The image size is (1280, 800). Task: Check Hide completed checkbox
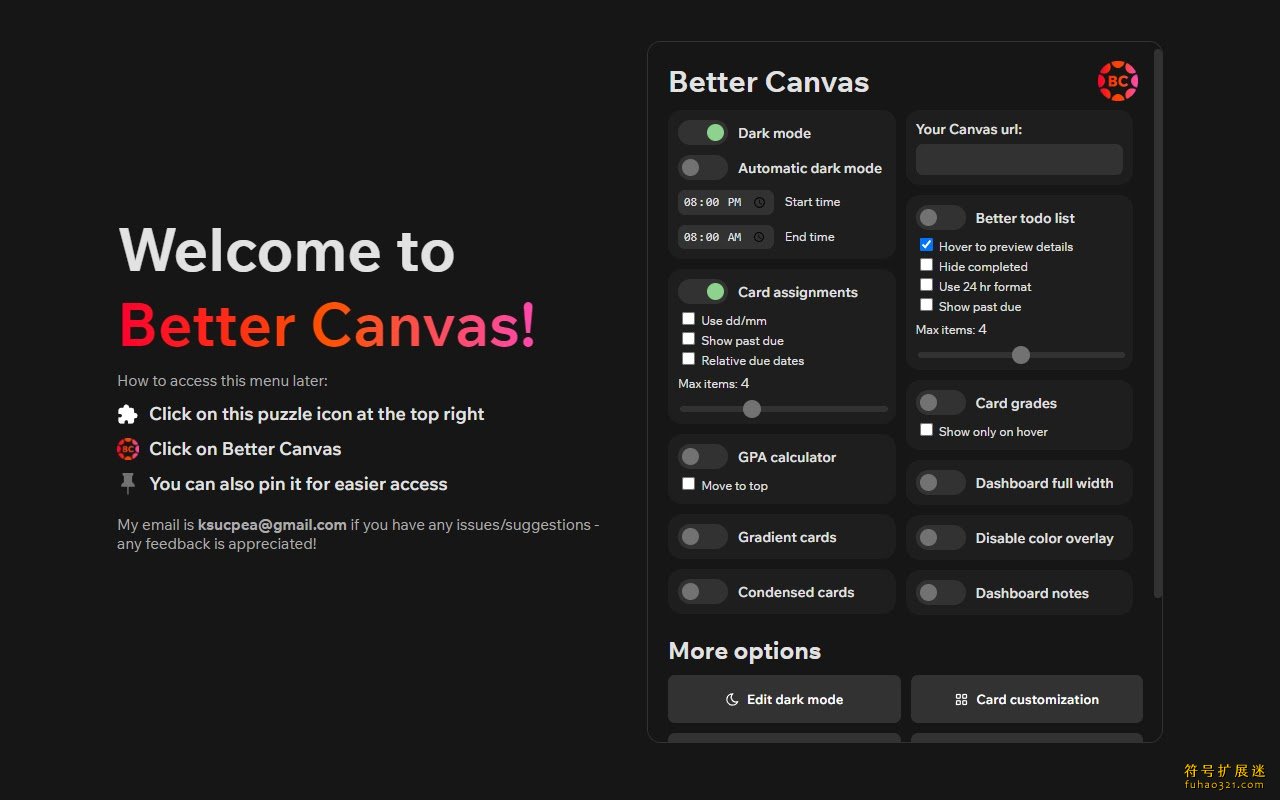point(926,265)
